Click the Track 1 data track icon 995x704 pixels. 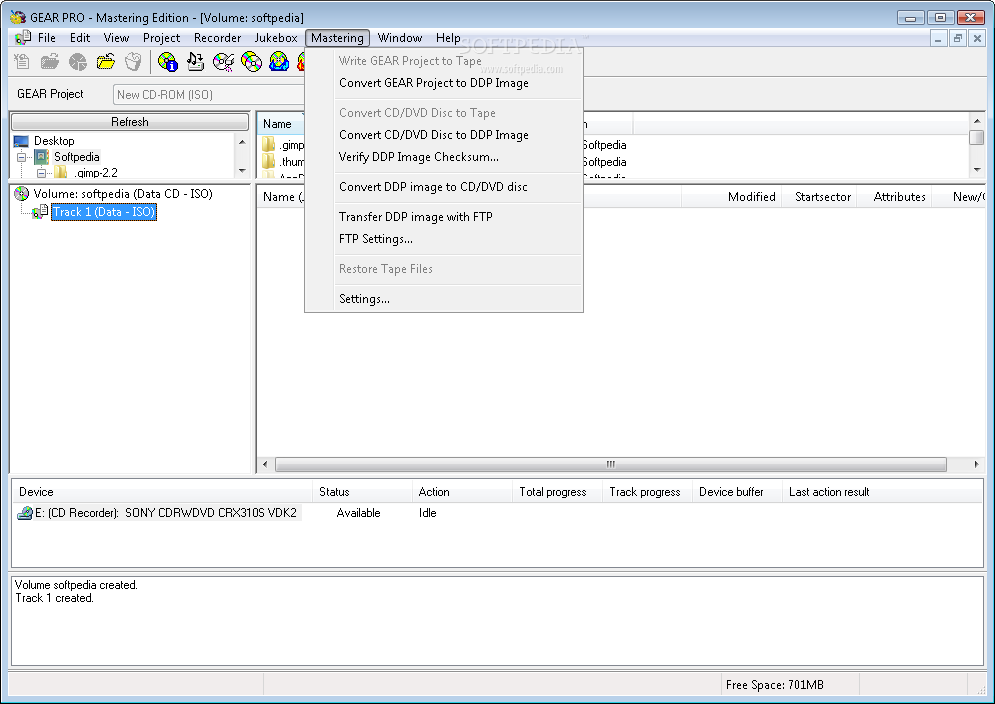(x=40, y=211)
